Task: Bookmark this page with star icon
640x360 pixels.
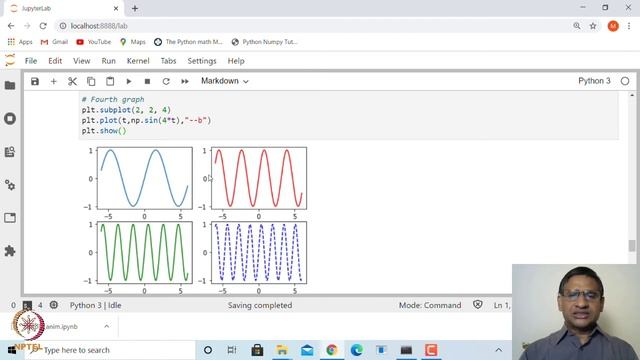Action: point(593,26)
